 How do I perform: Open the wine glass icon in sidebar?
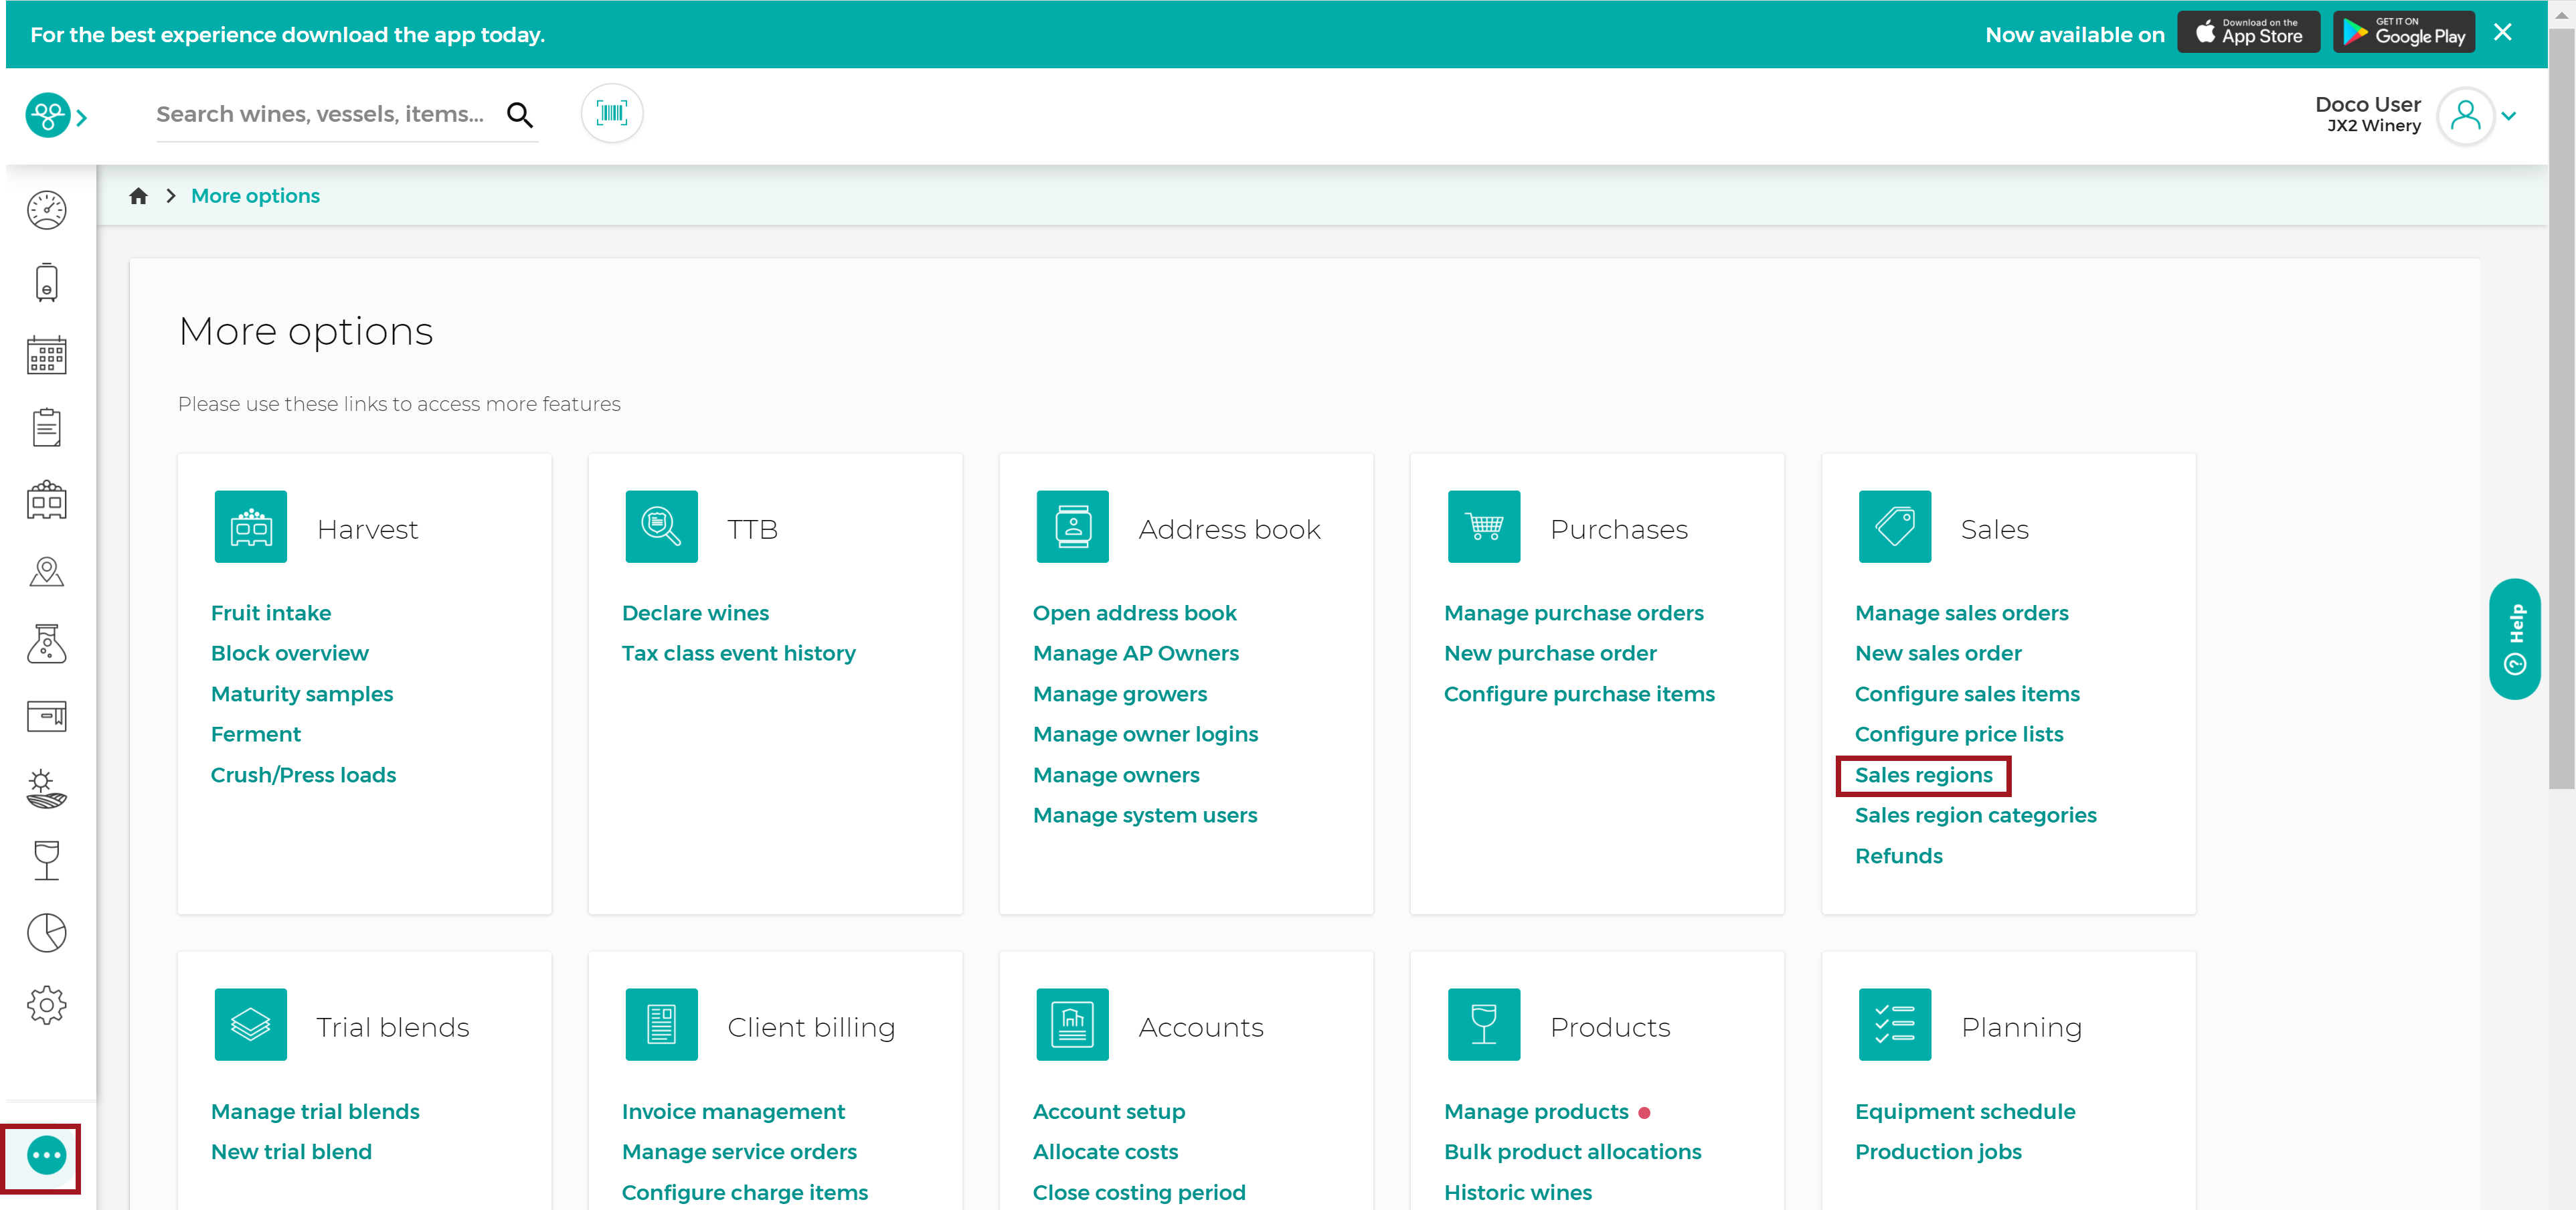click(46, 860)
